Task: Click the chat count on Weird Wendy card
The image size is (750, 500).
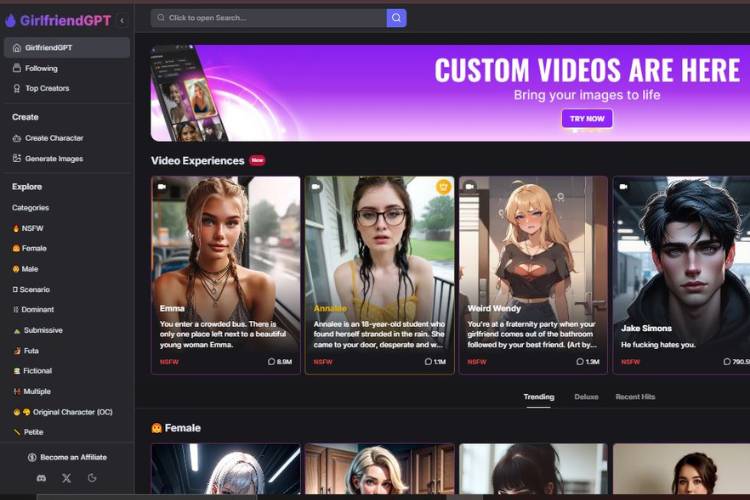Action: (x=588, y=362)
